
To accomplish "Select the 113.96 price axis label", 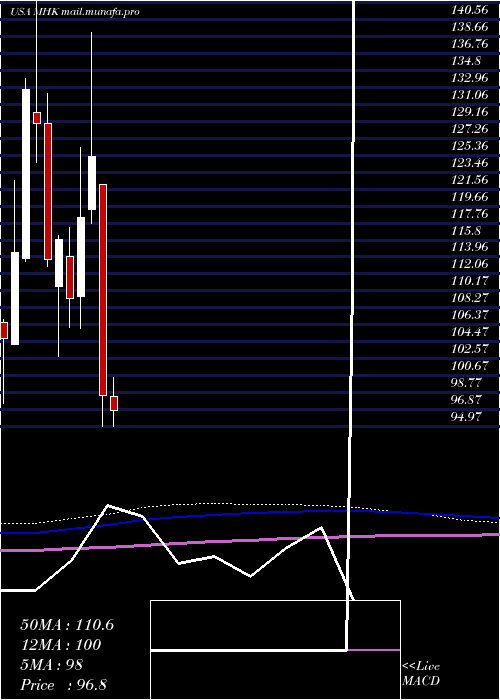I will click(x=469, y=247).
